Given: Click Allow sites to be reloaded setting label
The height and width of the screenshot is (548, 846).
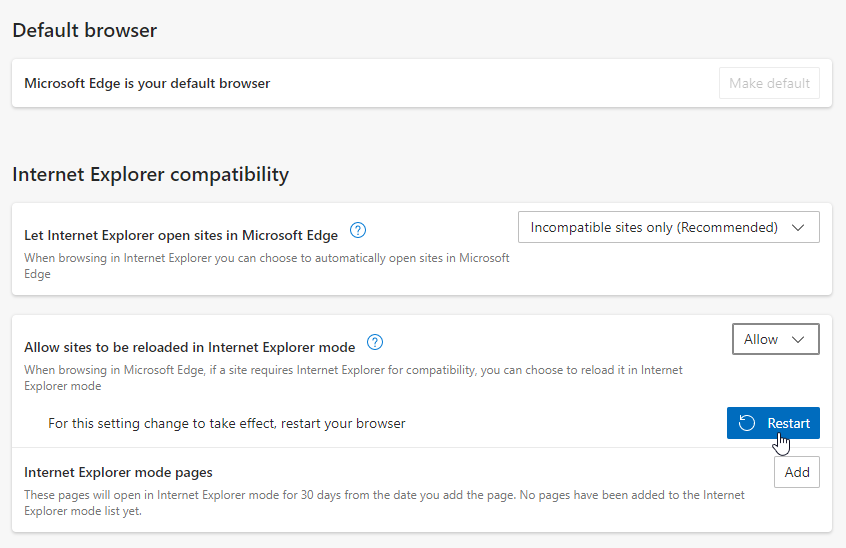Looking at the screenshot, I should pyautogui.click(x=189, y=347).
